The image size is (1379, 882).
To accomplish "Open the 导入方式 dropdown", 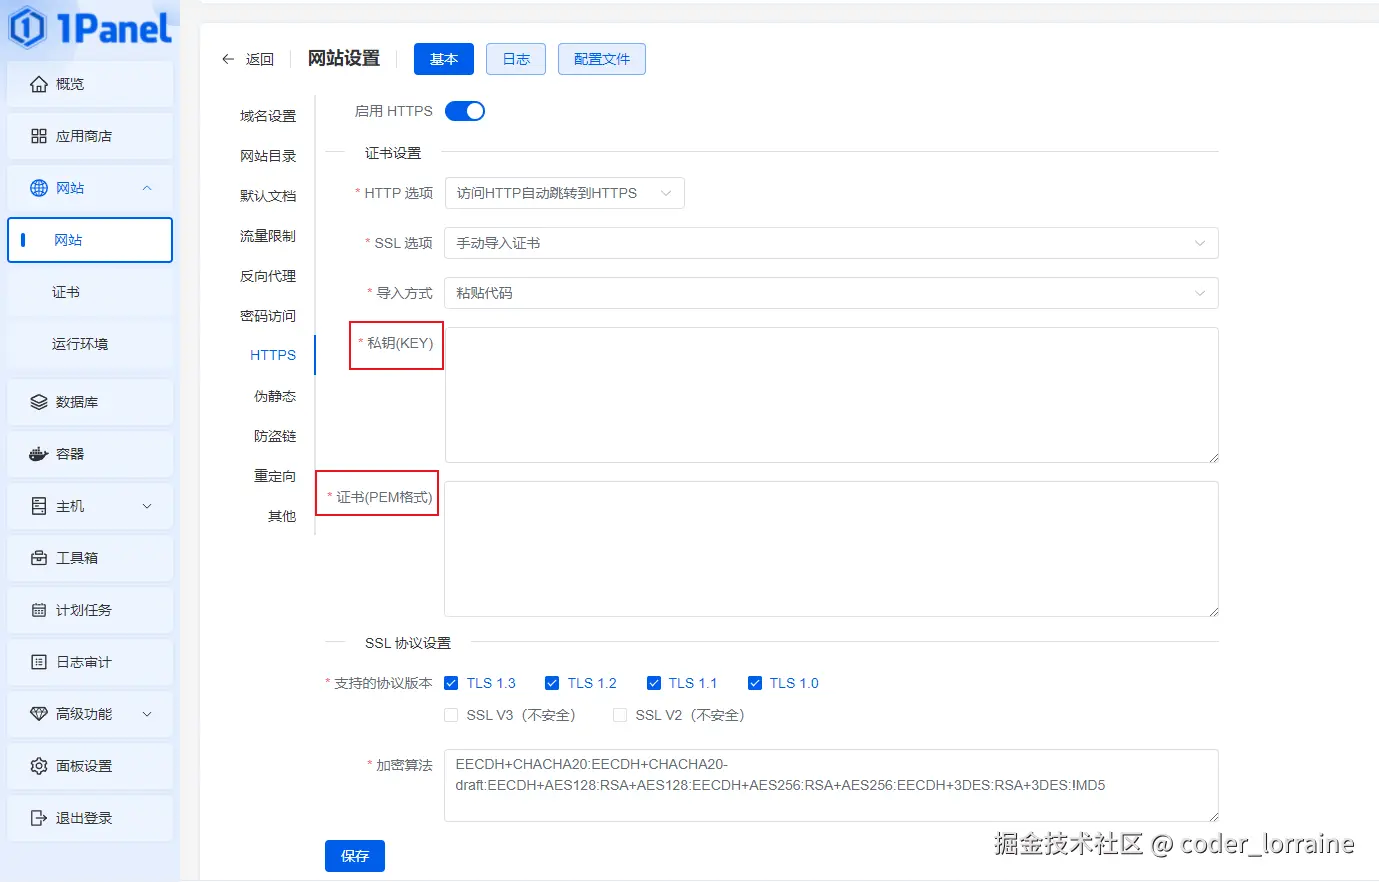I will pyautogui.click(x=831, y=293).
